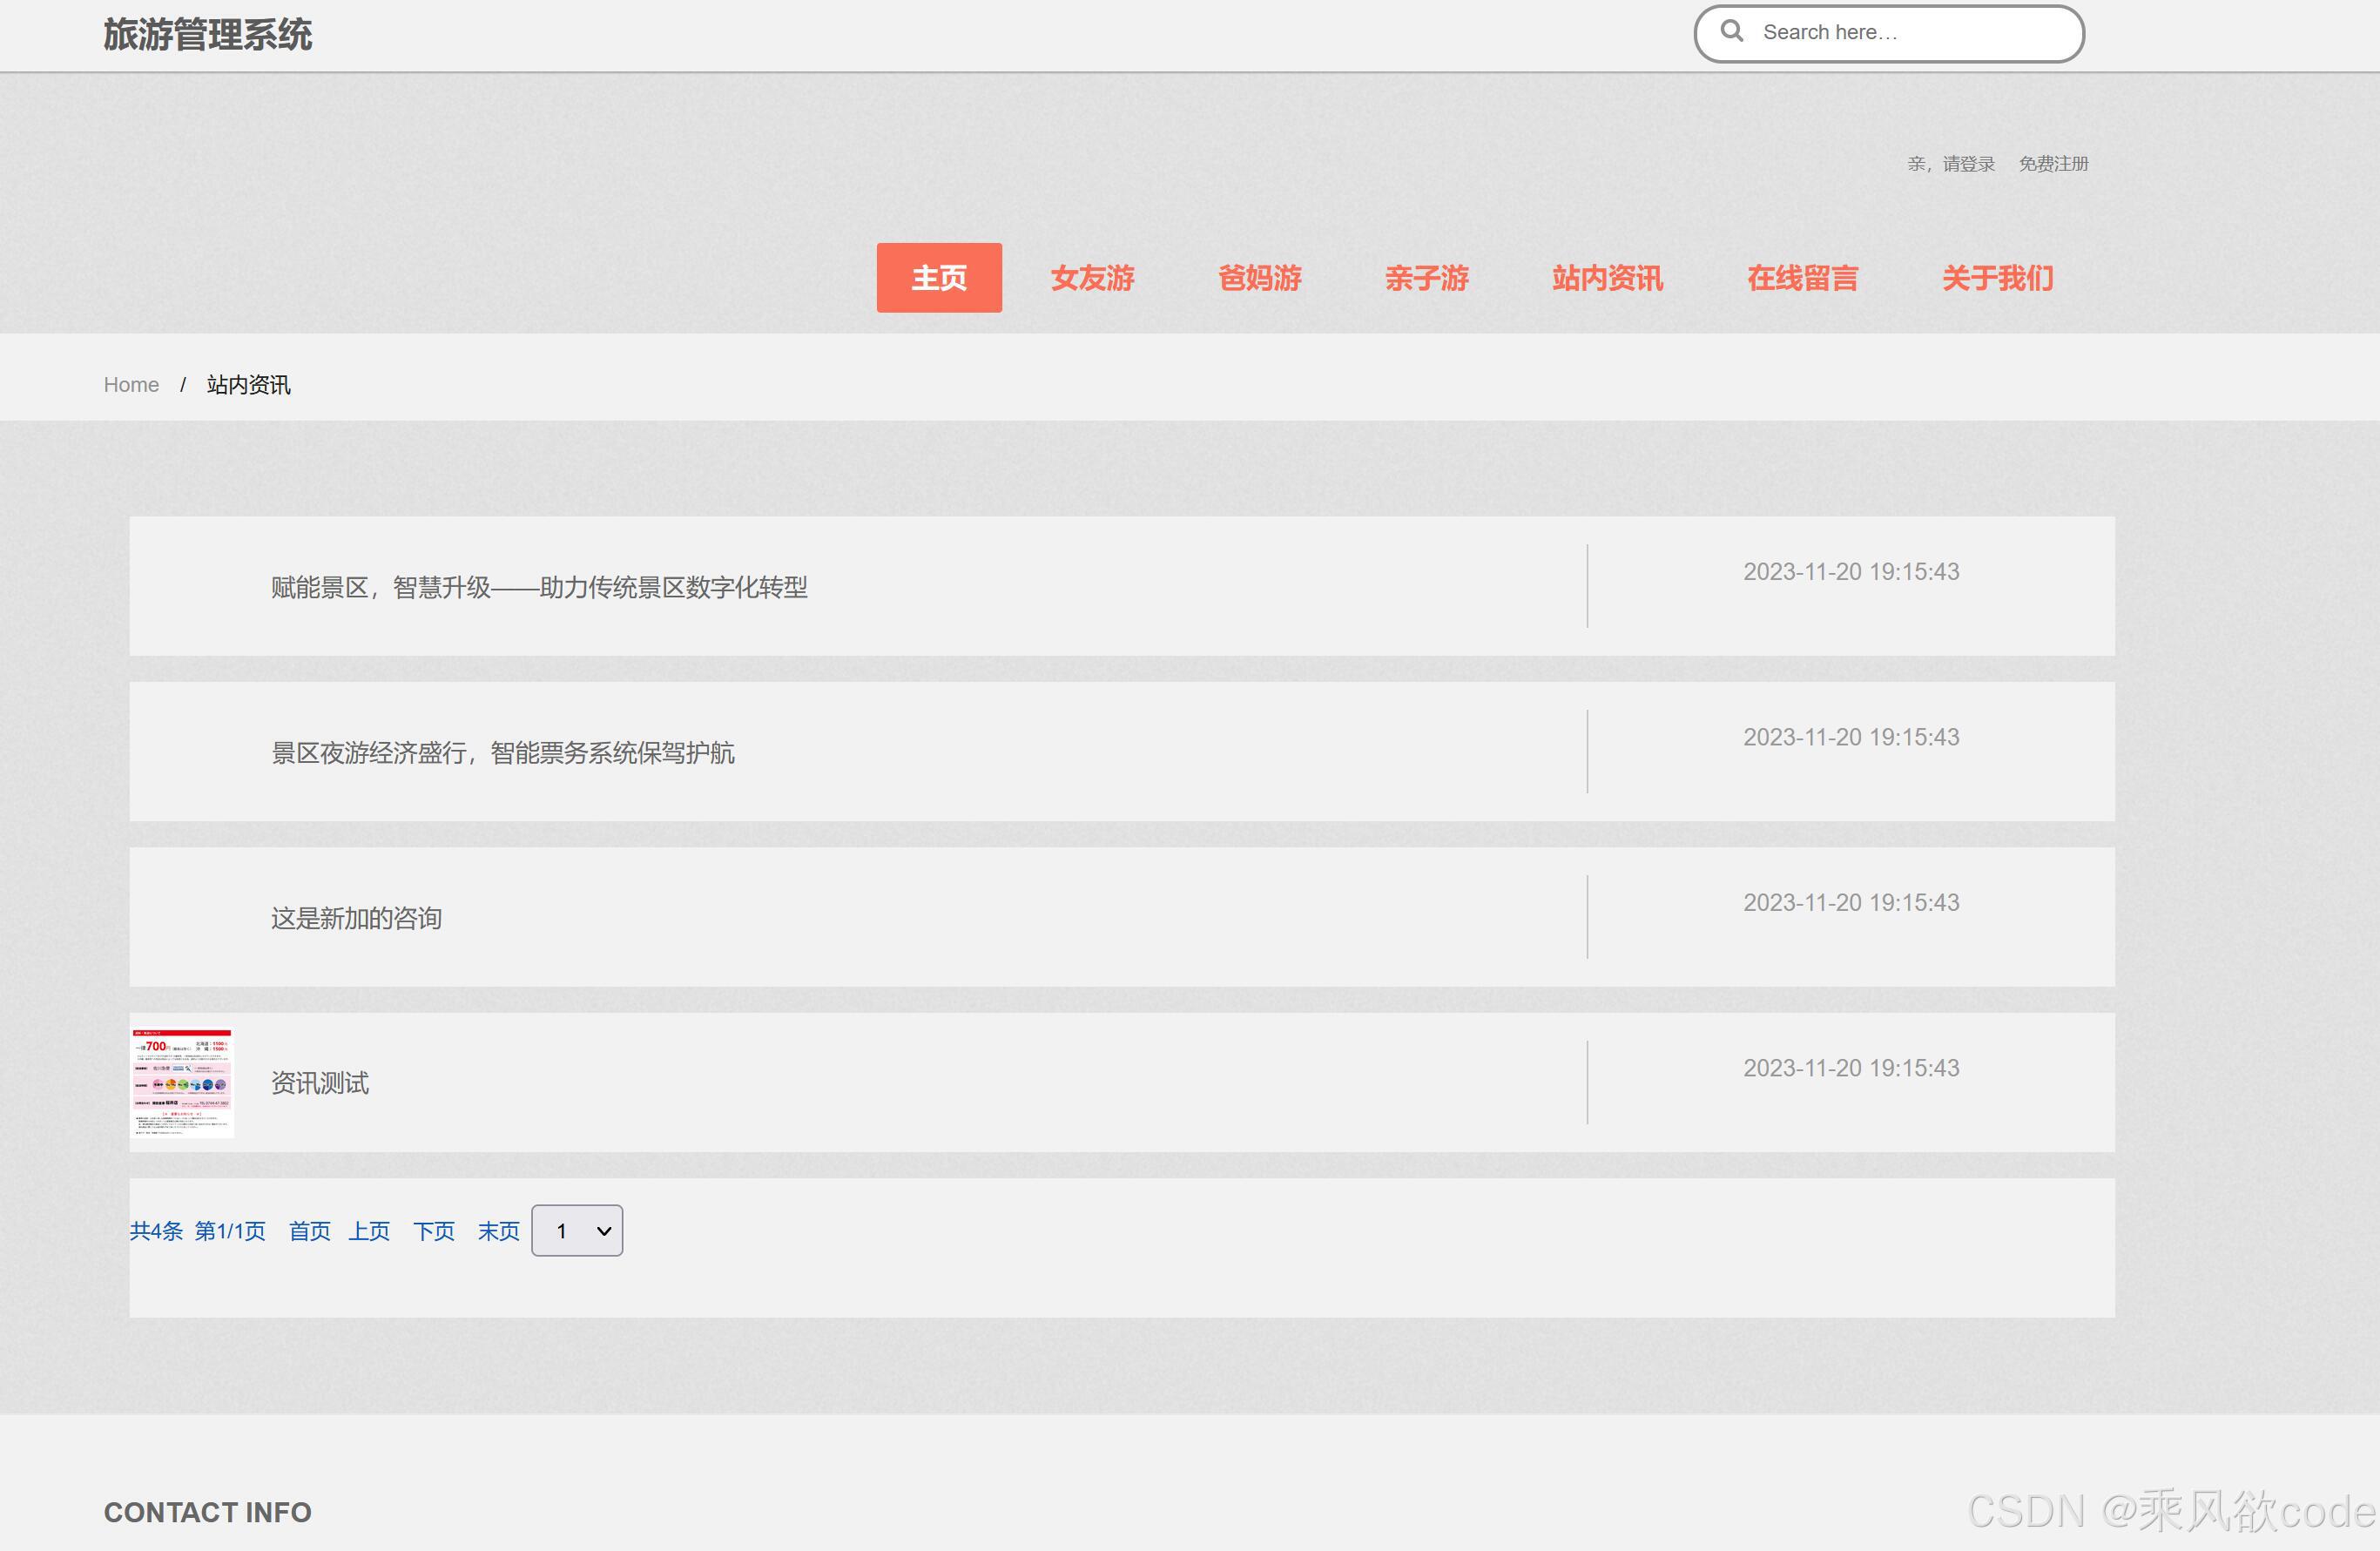Go to the 爸妈游 menu item
The height and width of the screenshot is (1551, 2380).
click(1259, 278)
